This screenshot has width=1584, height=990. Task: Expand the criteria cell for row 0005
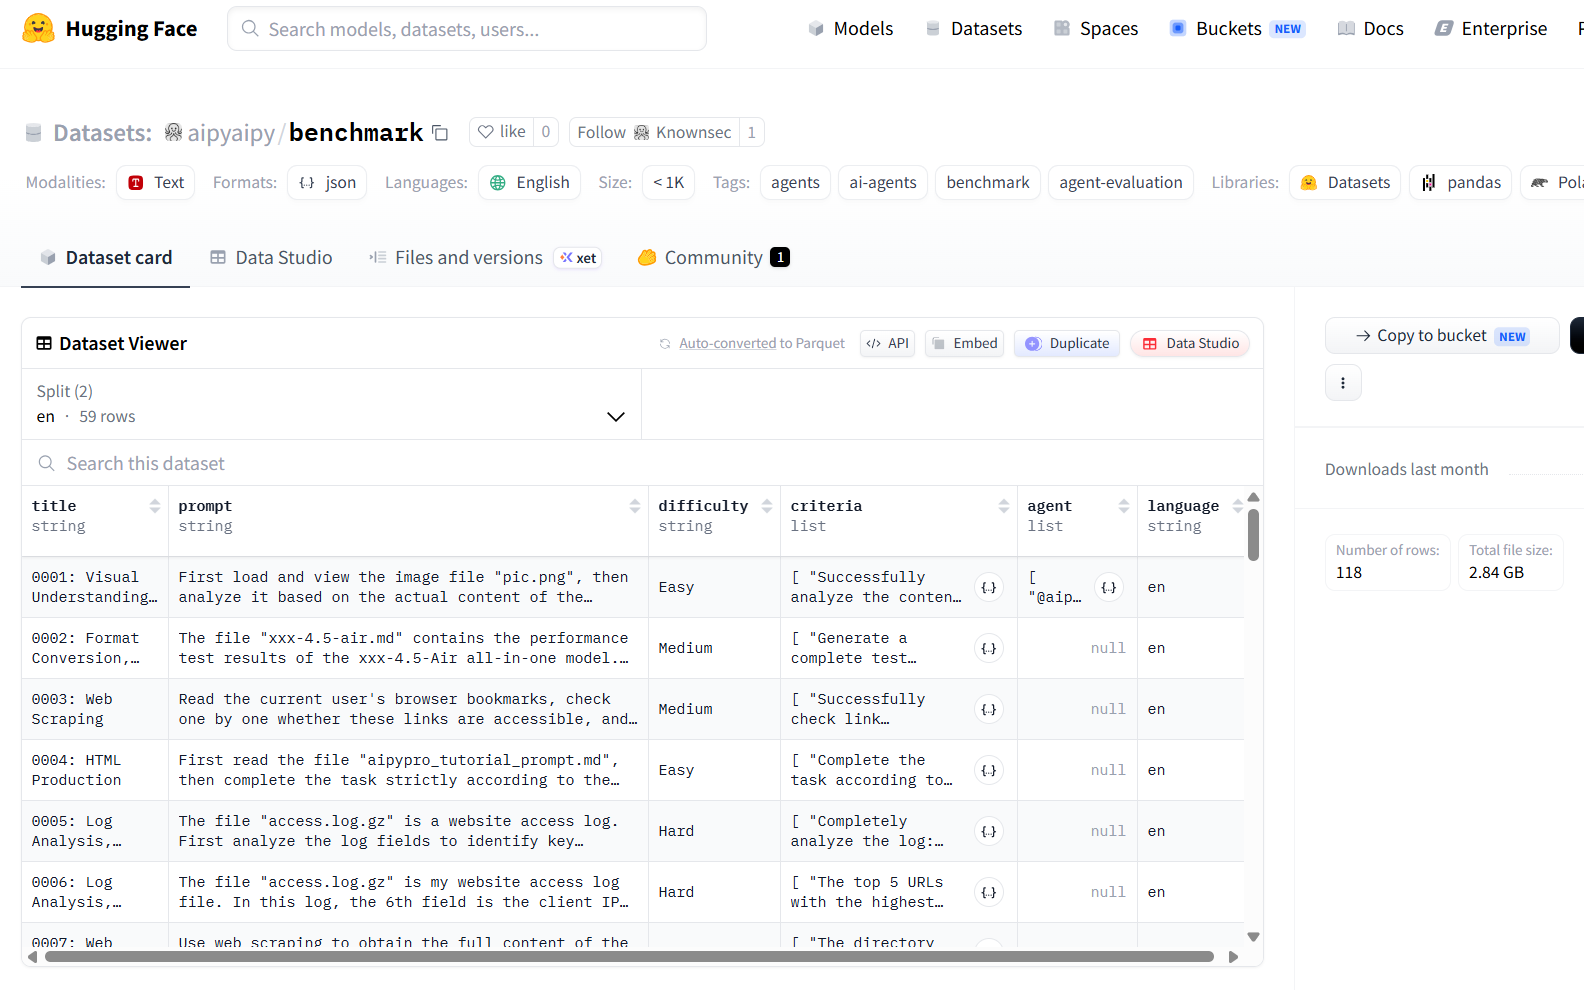pos(989,832)
